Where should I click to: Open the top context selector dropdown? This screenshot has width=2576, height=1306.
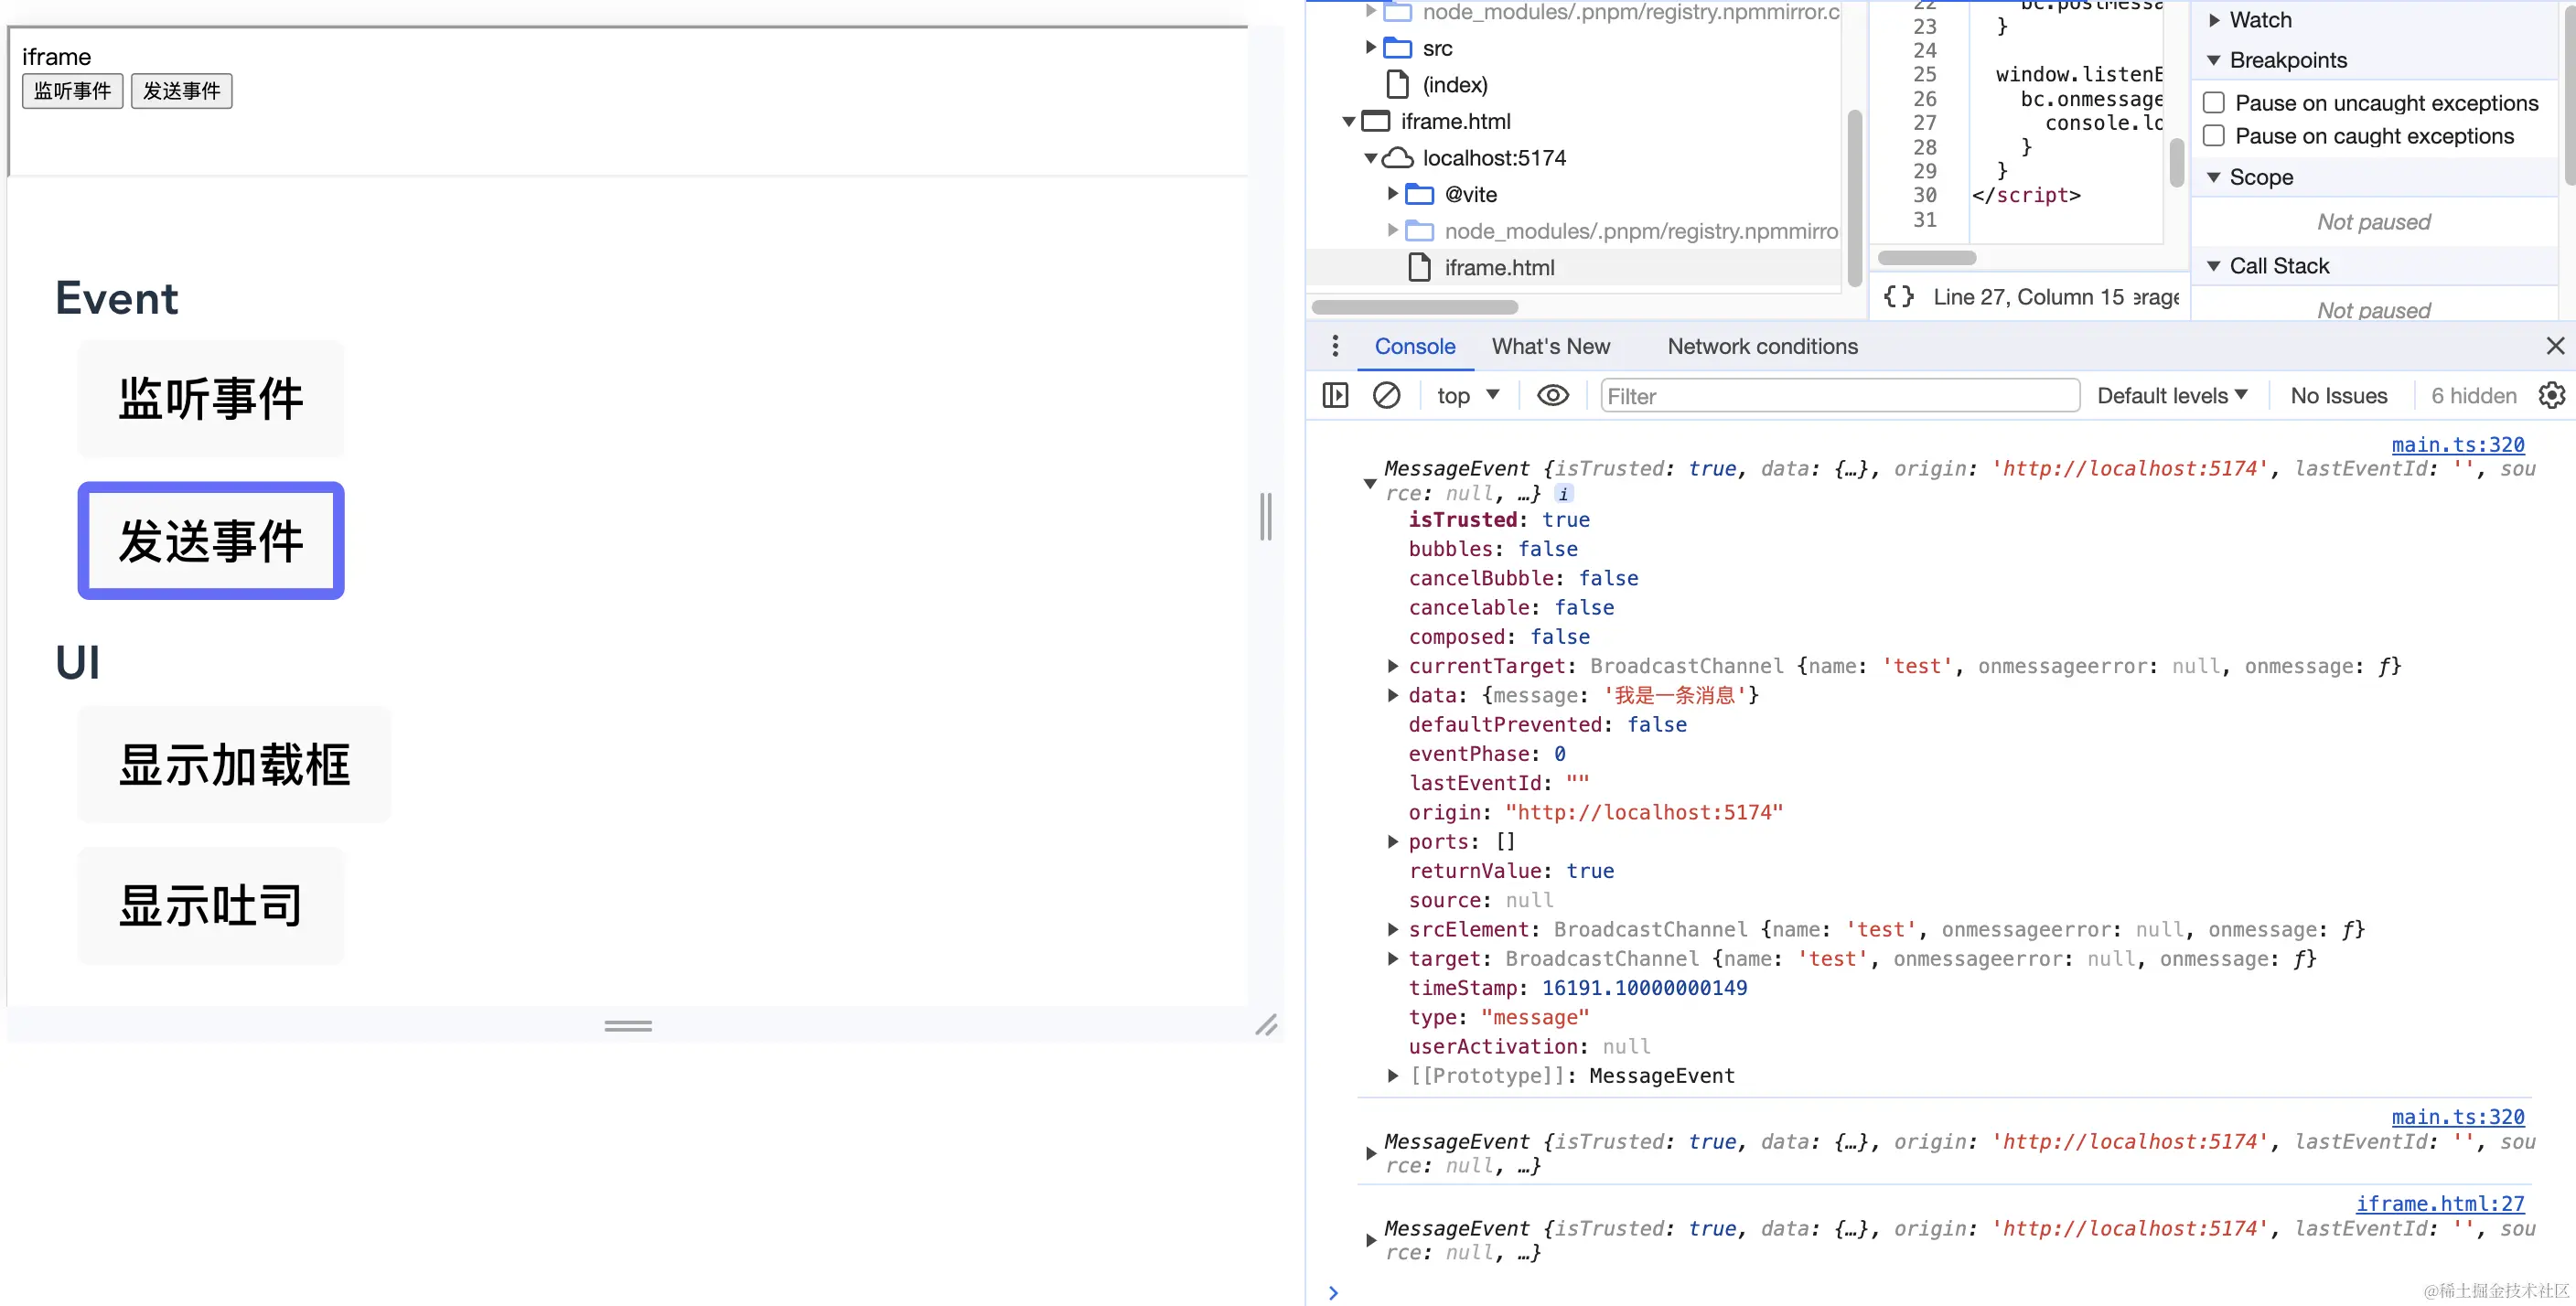click(x=1467, y=396)
